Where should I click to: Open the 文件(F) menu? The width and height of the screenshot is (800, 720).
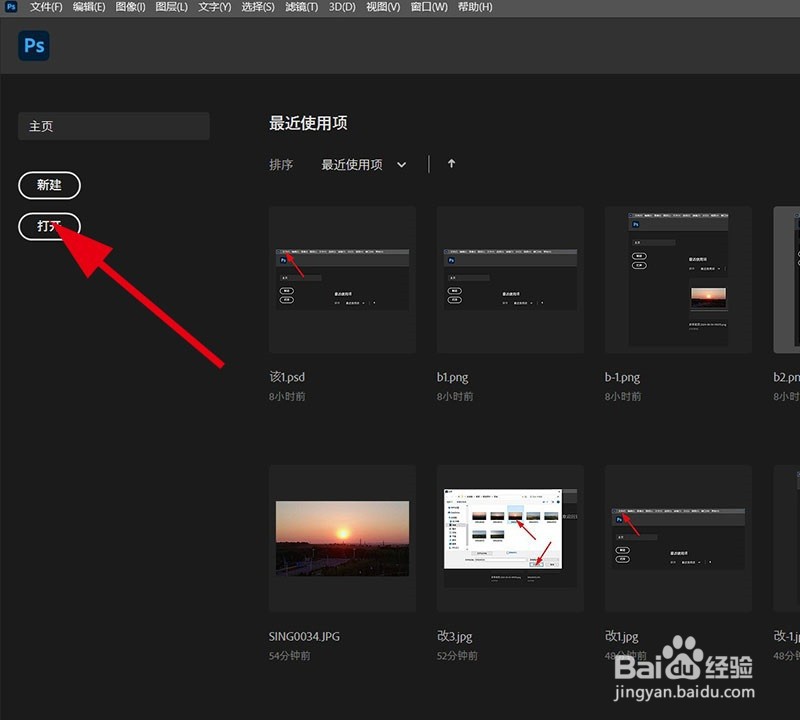coord(46,7)
